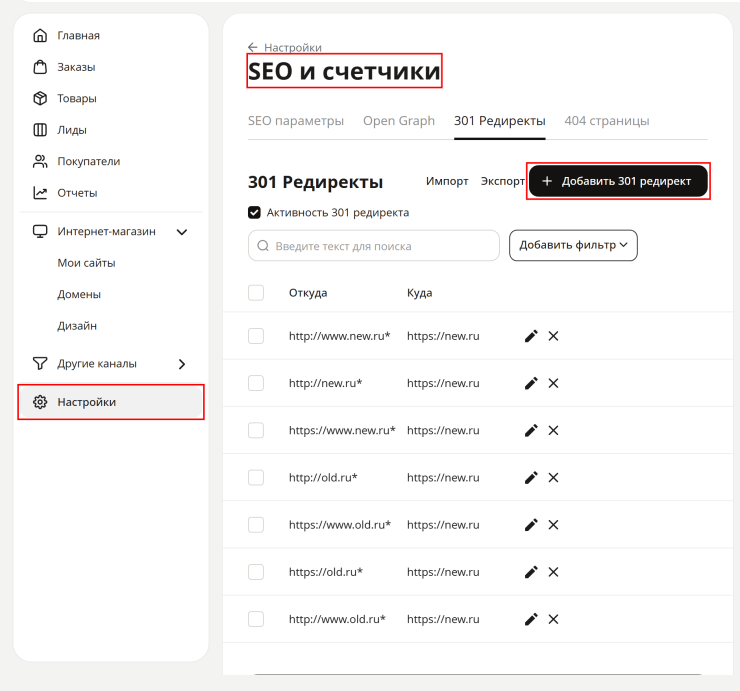The image size is (740, 691).
Task: Click the Откуда column header
Action: [x=308, y=293]
